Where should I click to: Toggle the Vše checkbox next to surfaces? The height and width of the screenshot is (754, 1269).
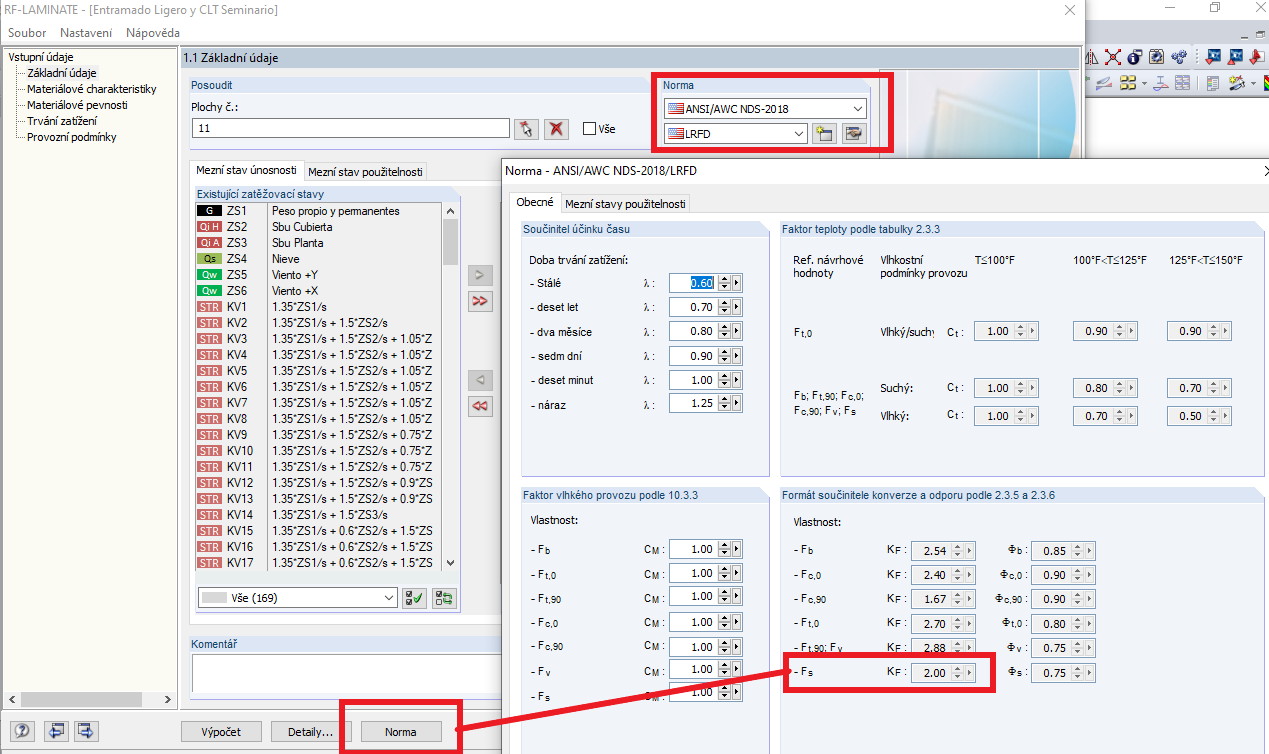click(x=590, y=128)
